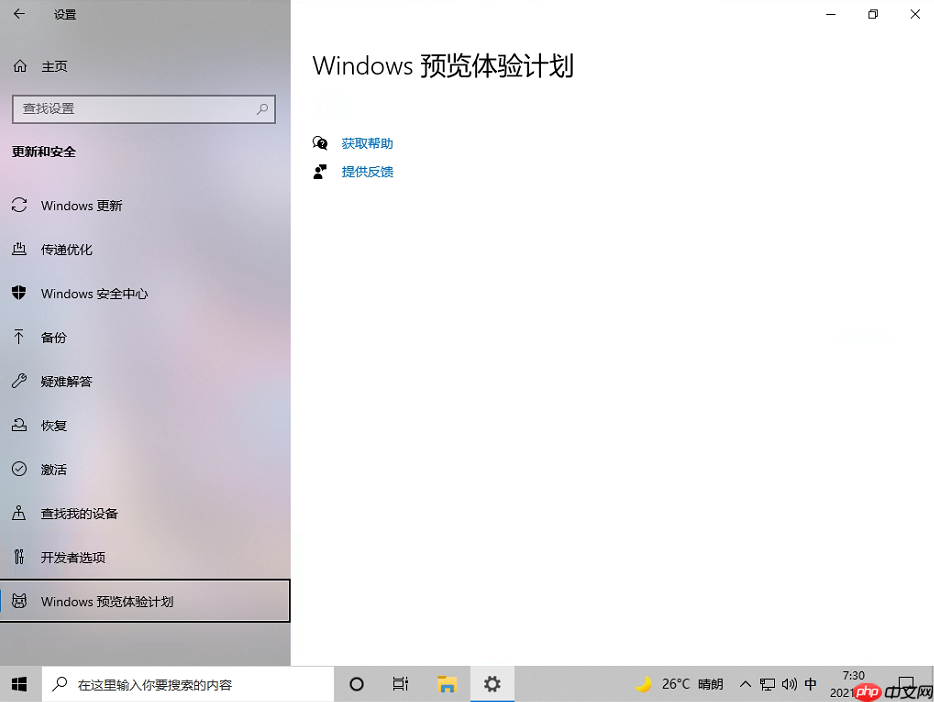Viewport: 934px width, 702px height.
Task: Open the 提供反馈 link
Action: 367,172
